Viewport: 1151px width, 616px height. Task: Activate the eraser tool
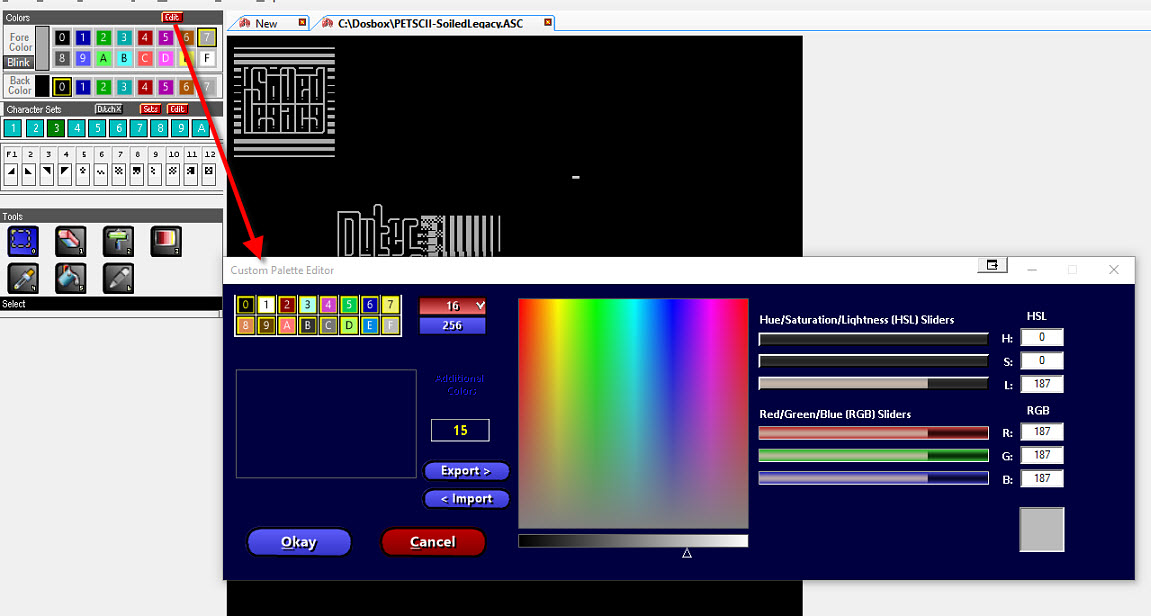point(70,240)
